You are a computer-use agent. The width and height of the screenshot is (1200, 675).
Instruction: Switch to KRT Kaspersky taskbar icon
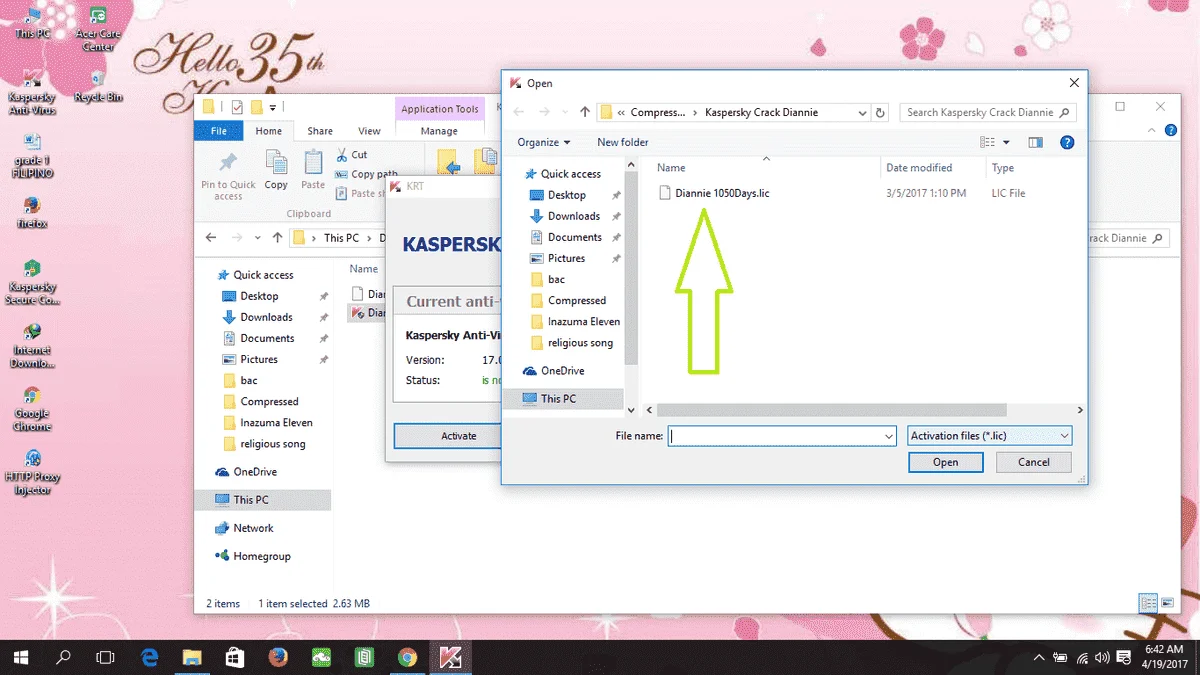[x=450, y=657]
